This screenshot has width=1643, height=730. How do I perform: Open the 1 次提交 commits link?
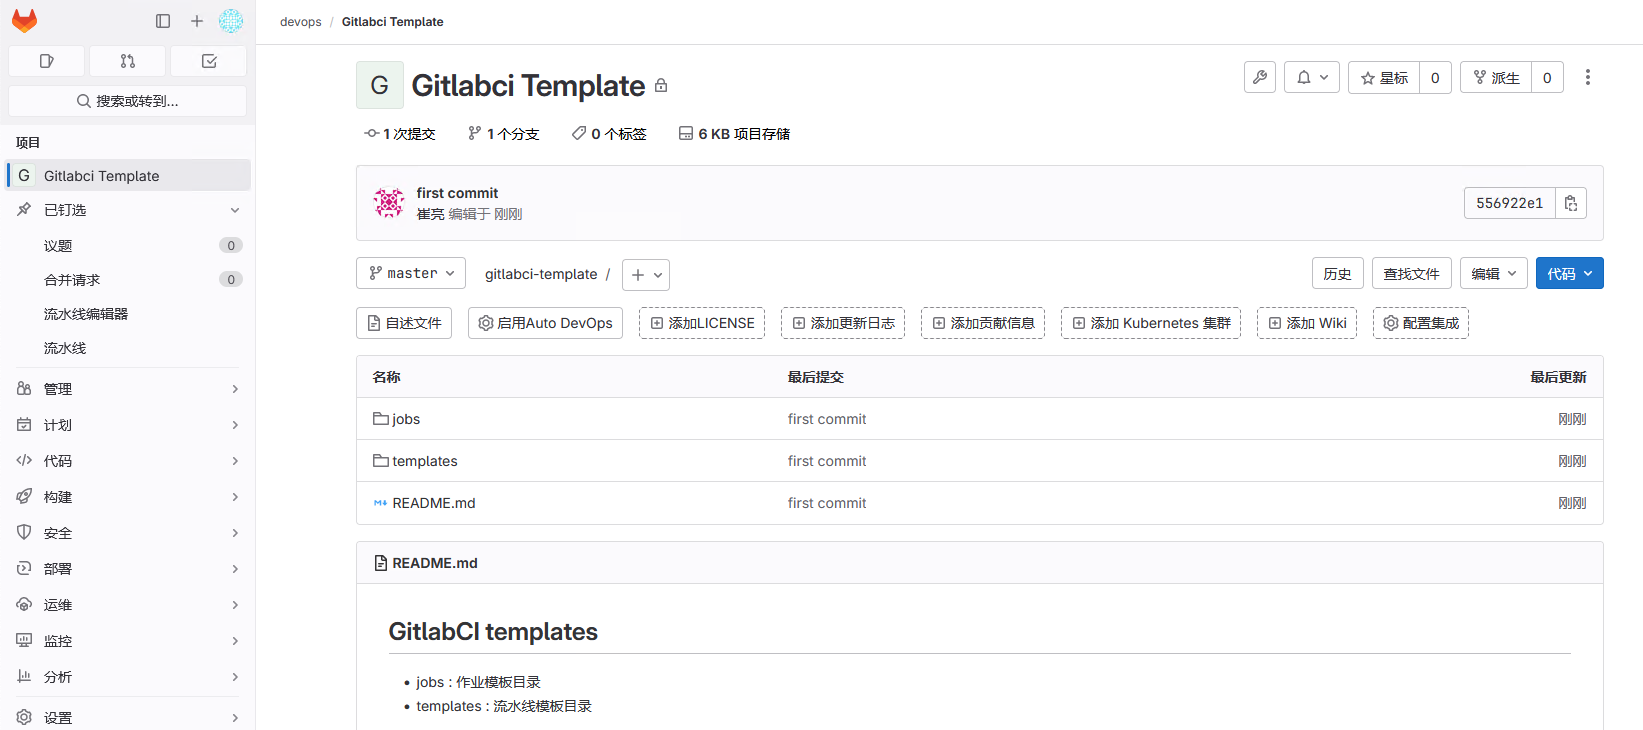click(400, 134)
